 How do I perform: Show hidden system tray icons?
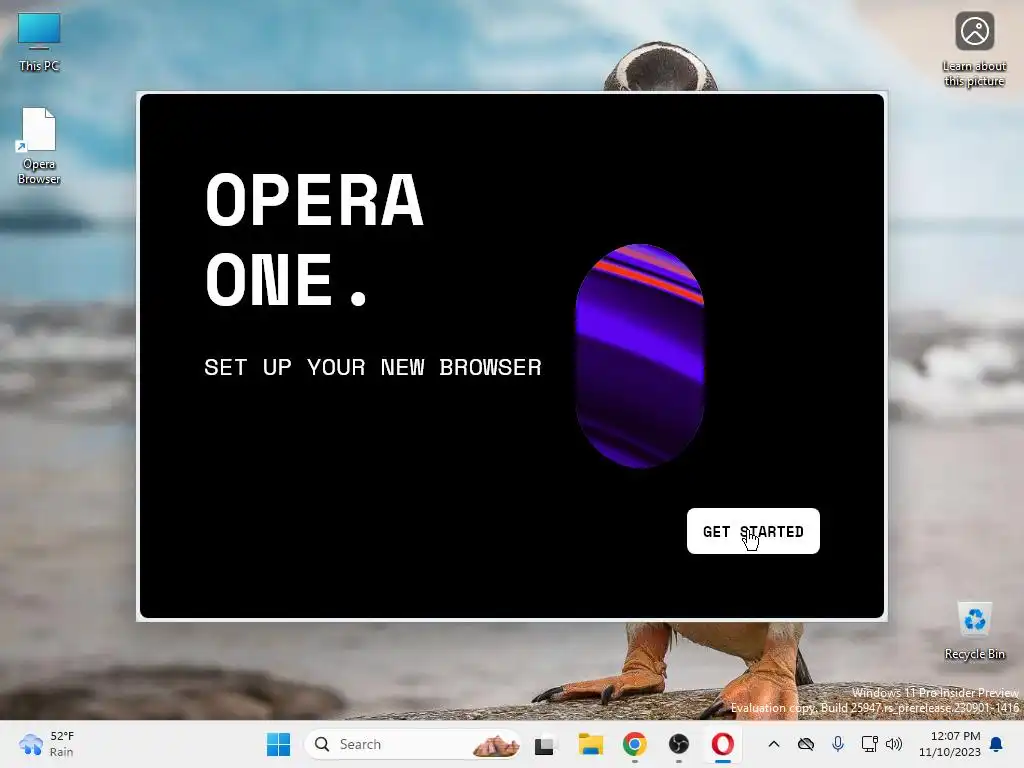(774, 744)
